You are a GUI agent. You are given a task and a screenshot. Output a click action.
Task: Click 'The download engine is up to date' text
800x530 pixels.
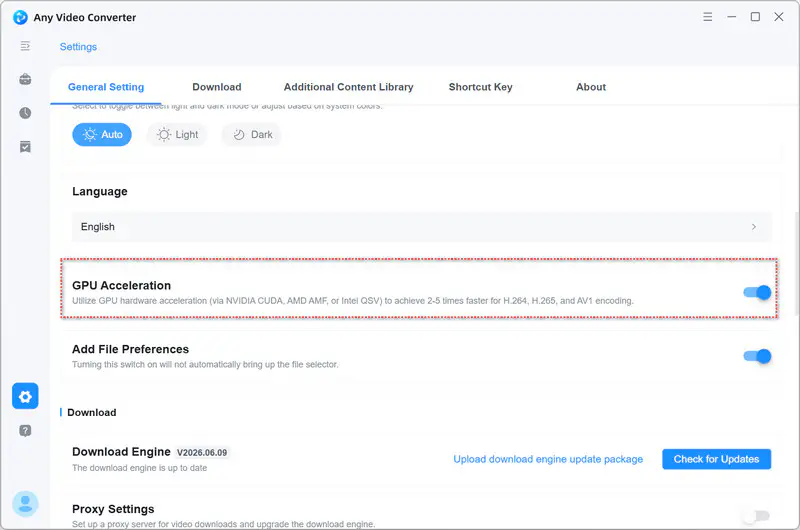coord(139,468)
